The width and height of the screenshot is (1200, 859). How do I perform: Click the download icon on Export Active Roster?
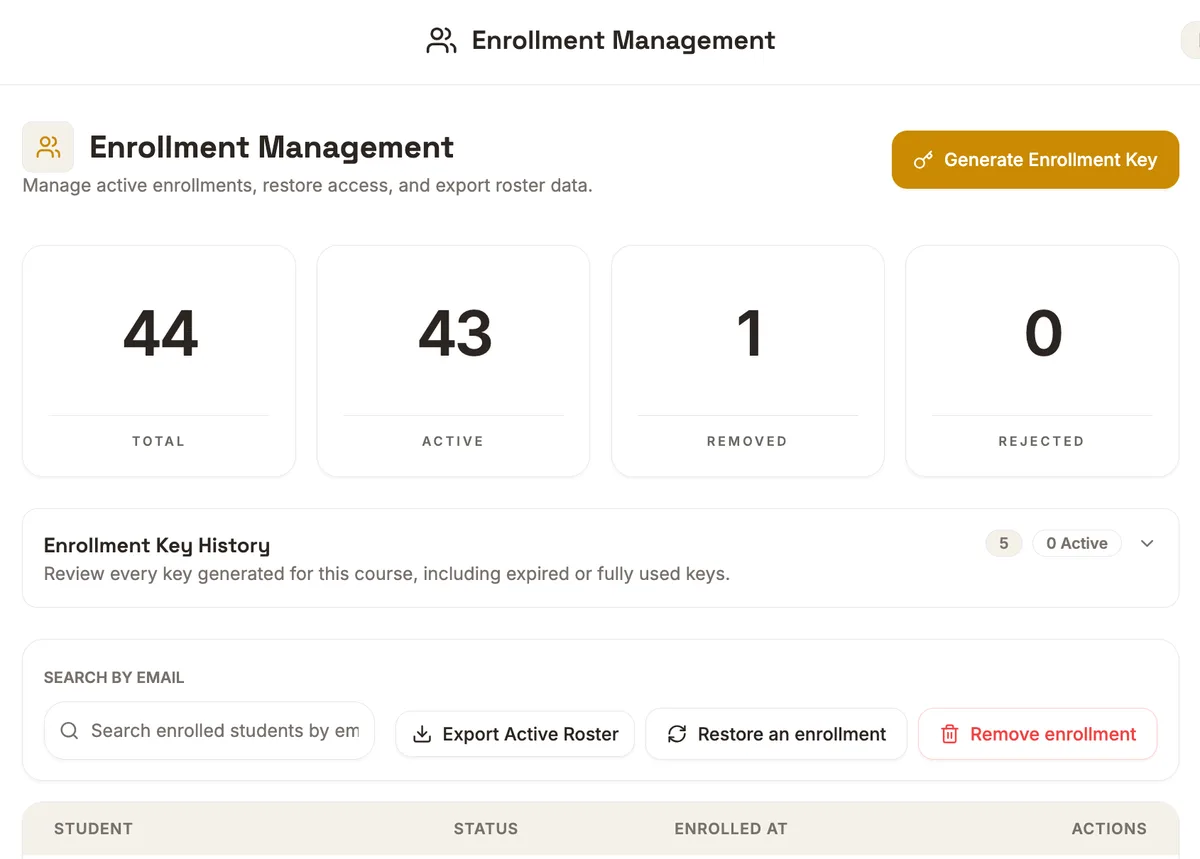point(422,734)
